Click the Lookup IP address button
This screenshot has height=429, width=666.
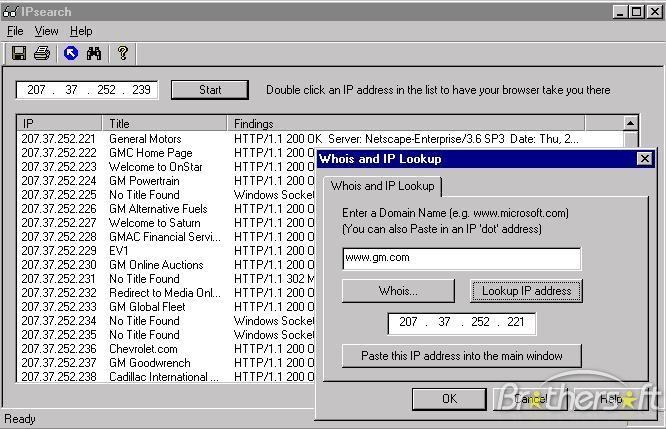click(x=526, y=291)
